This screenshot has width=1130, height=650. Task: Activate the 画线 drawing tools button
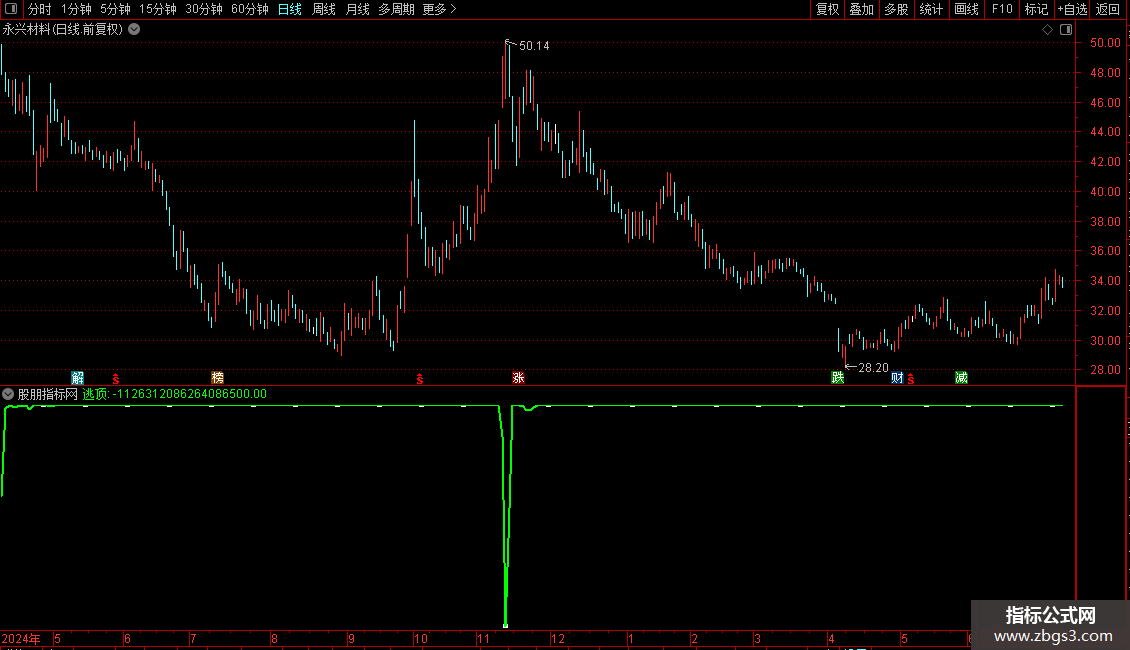point(966,9)
